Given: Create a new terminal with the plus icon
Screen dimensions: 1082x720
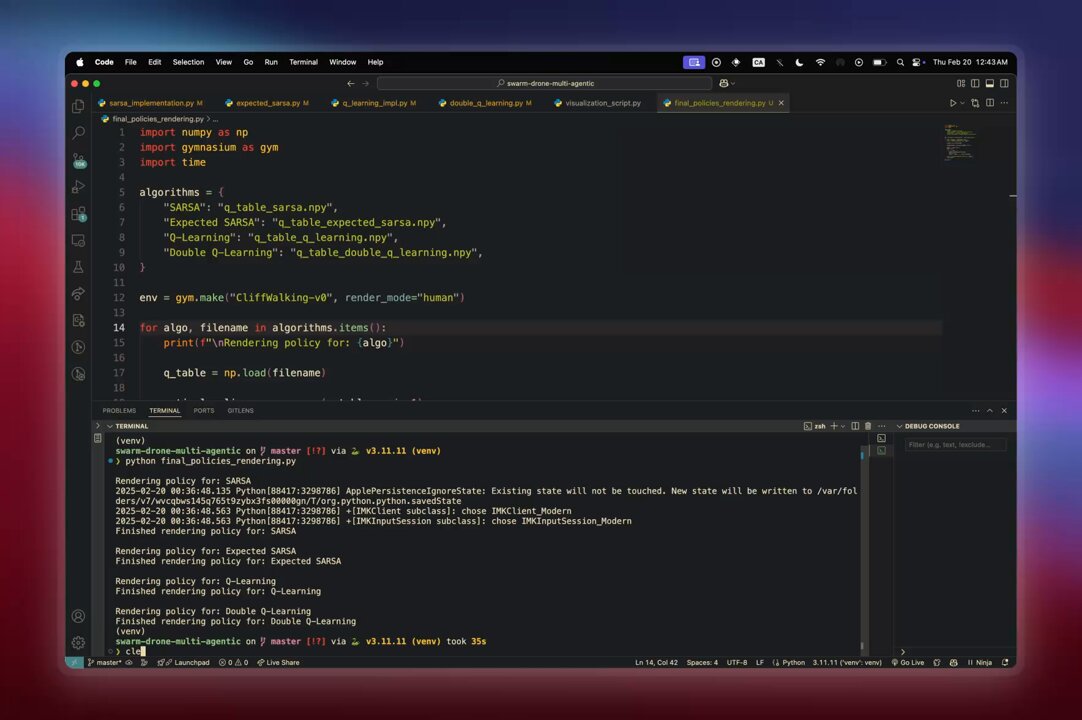Looking at the screenshot, I should click(834, 426).
